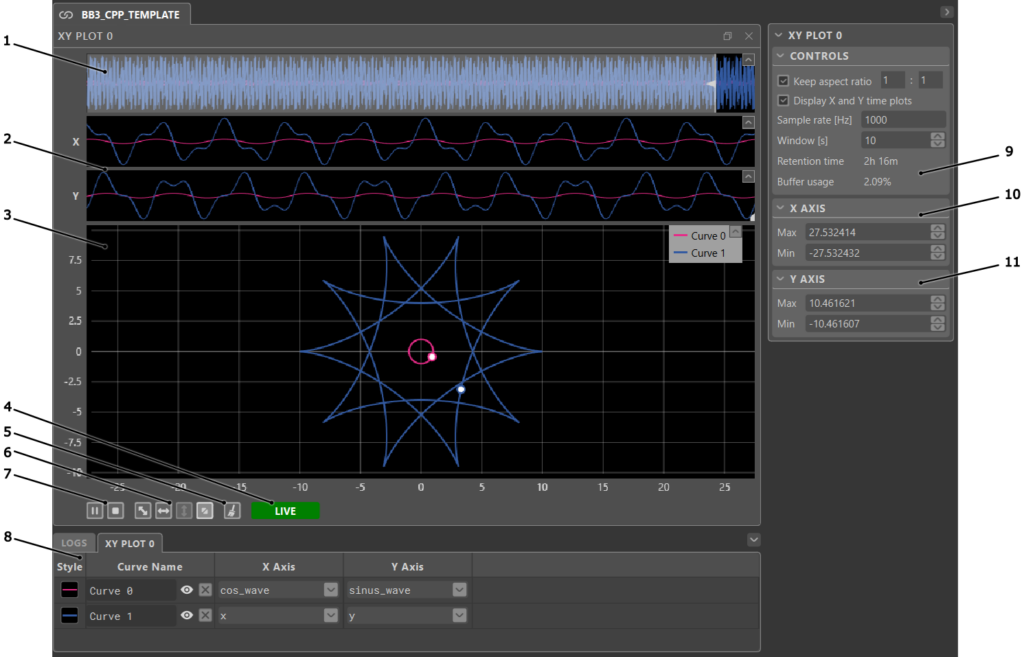Click the diagonal fit-to-view arrows icon
This screenshot has height=657, width=1024.
(x=143, y=511)
